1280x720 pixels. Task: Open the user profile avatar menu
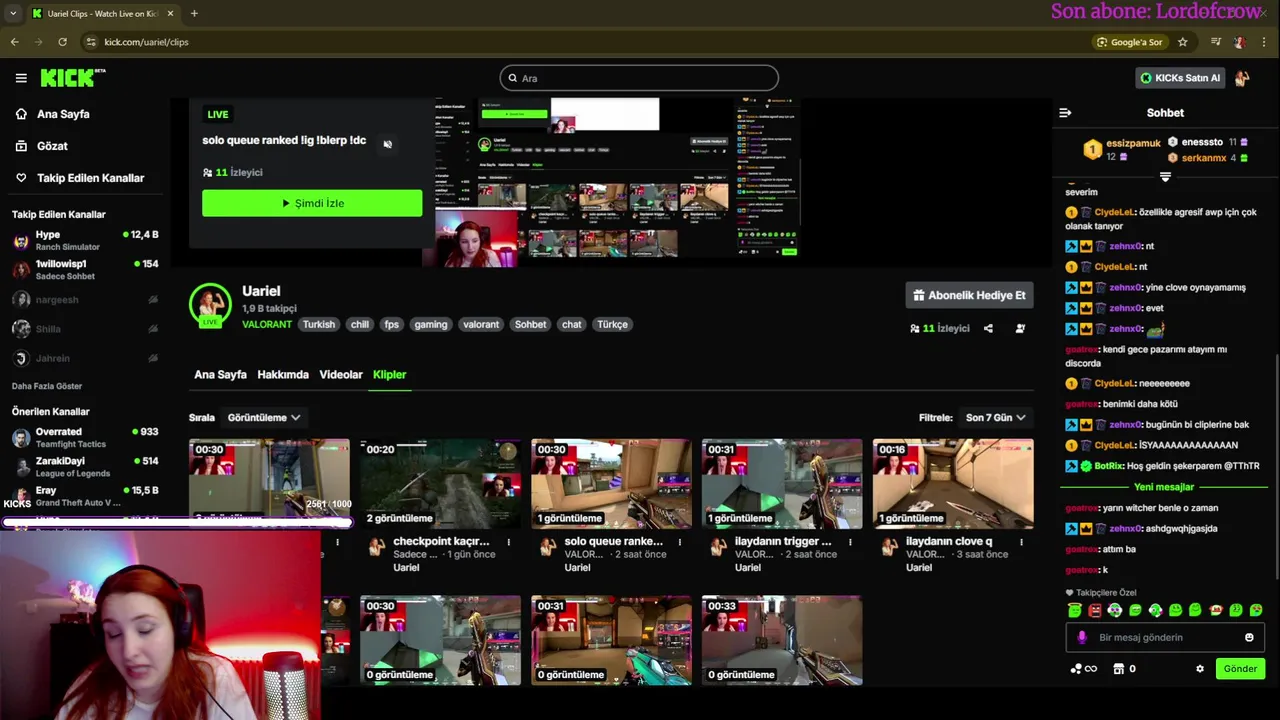coord(1242,78)
